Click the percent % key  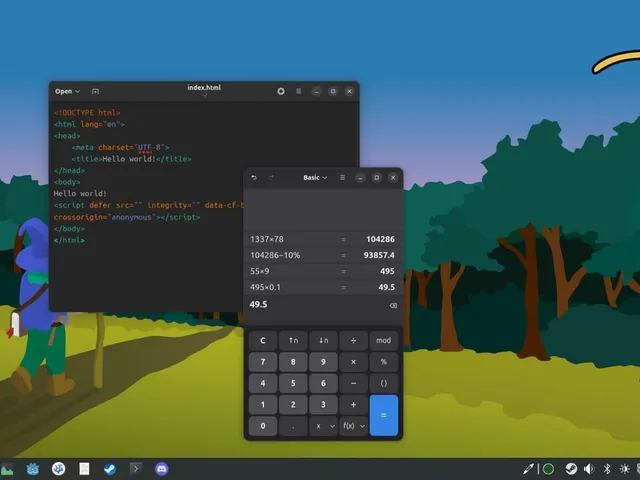384,362
